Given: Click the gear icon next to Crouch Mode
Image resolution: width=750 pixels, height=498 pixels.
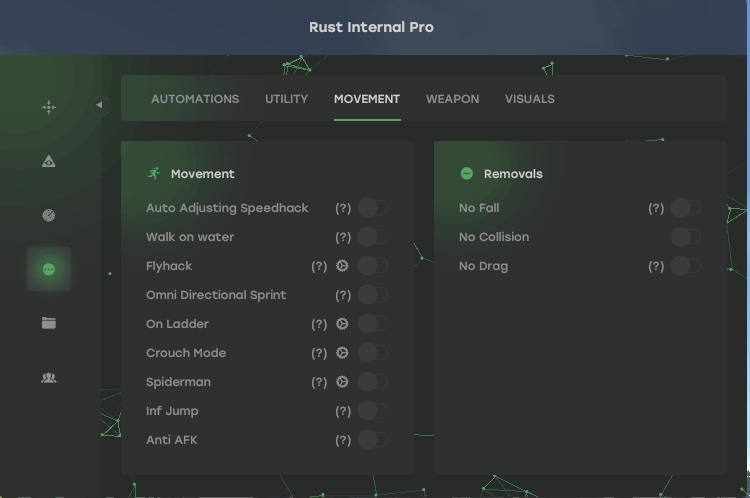Looking at the screenshot, I should pos(343,353).
